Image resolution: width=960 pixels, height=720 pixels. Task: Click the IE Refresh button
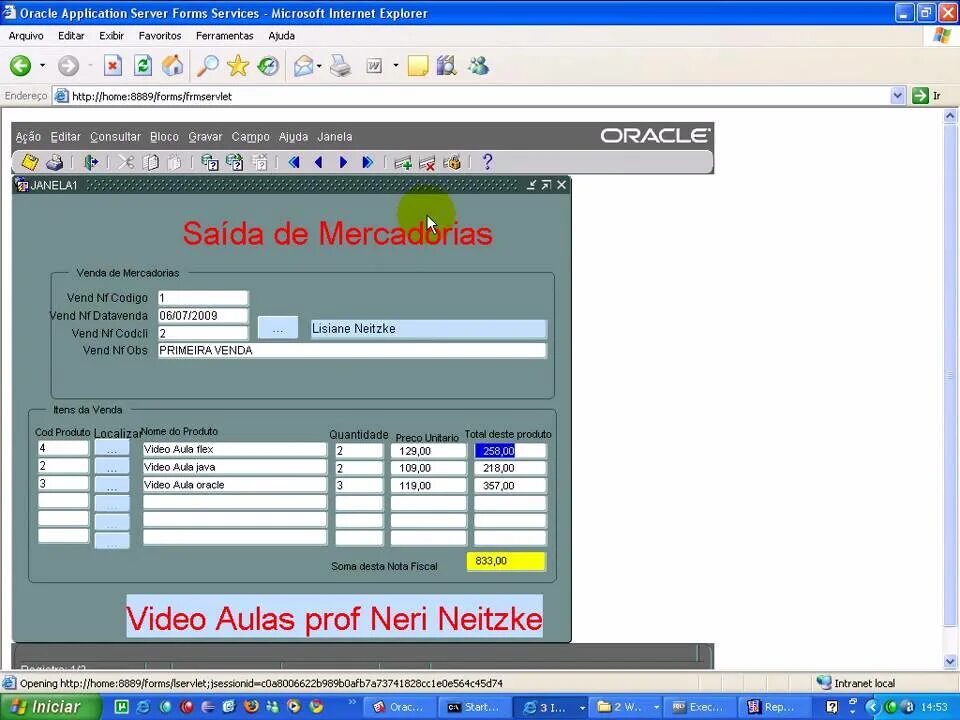click(143, 66)
